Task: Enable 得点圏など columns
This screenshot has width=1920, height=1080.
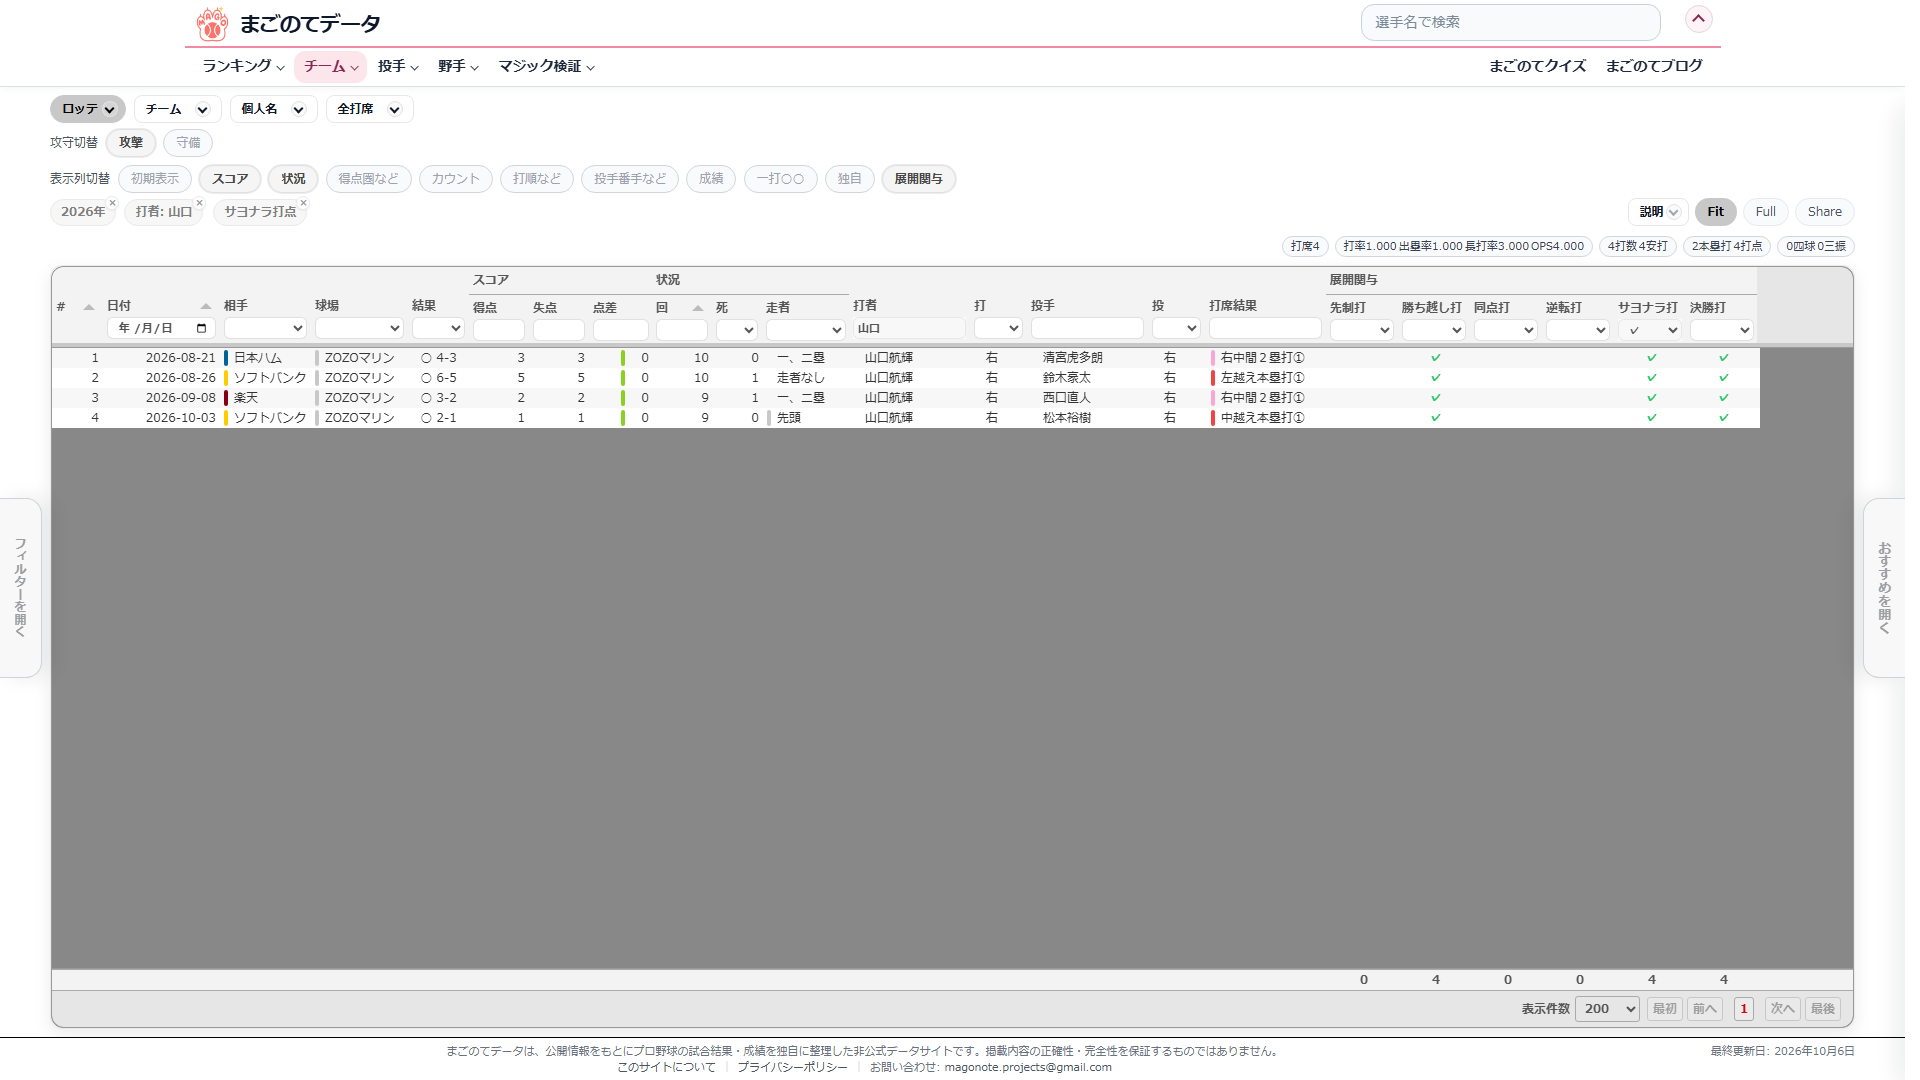Action: coord(368,179)
